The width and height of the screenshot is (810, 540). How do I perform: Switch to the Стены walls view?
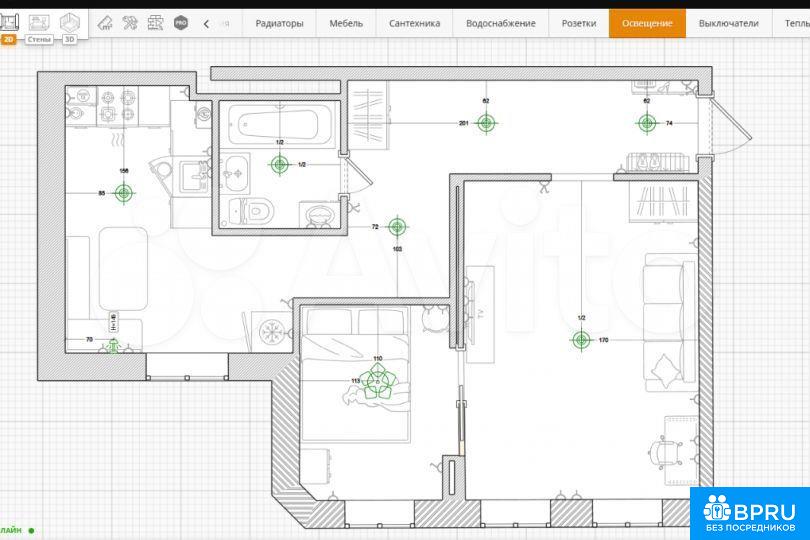click(40, 22)
